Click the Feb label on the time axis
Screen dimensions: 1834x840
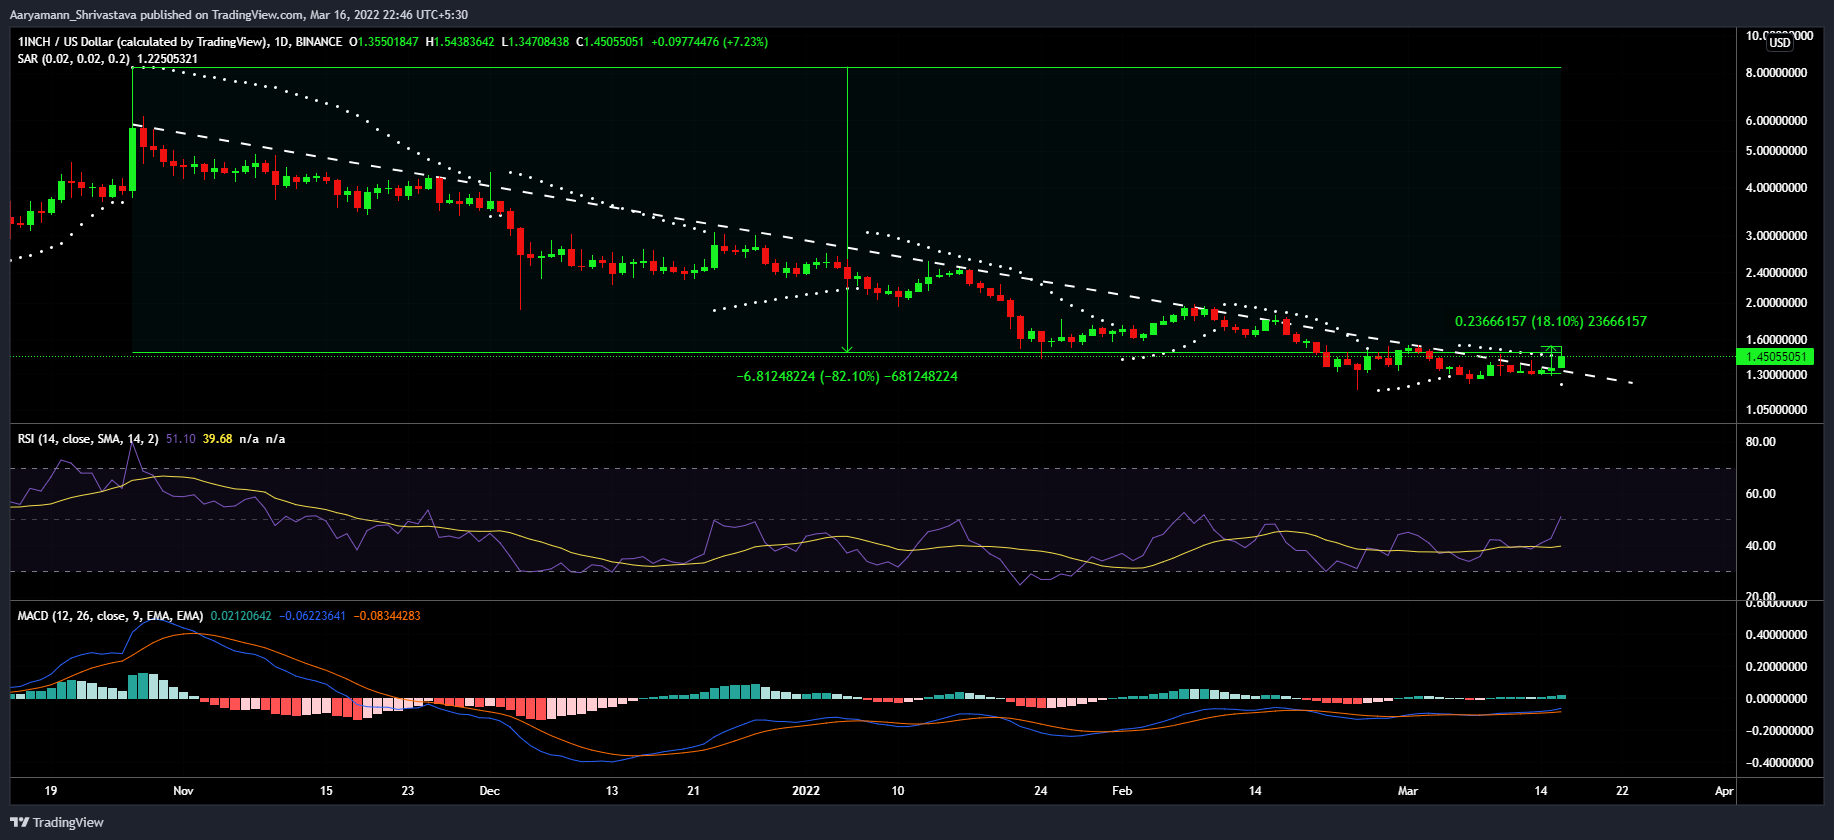(1122, 791)
